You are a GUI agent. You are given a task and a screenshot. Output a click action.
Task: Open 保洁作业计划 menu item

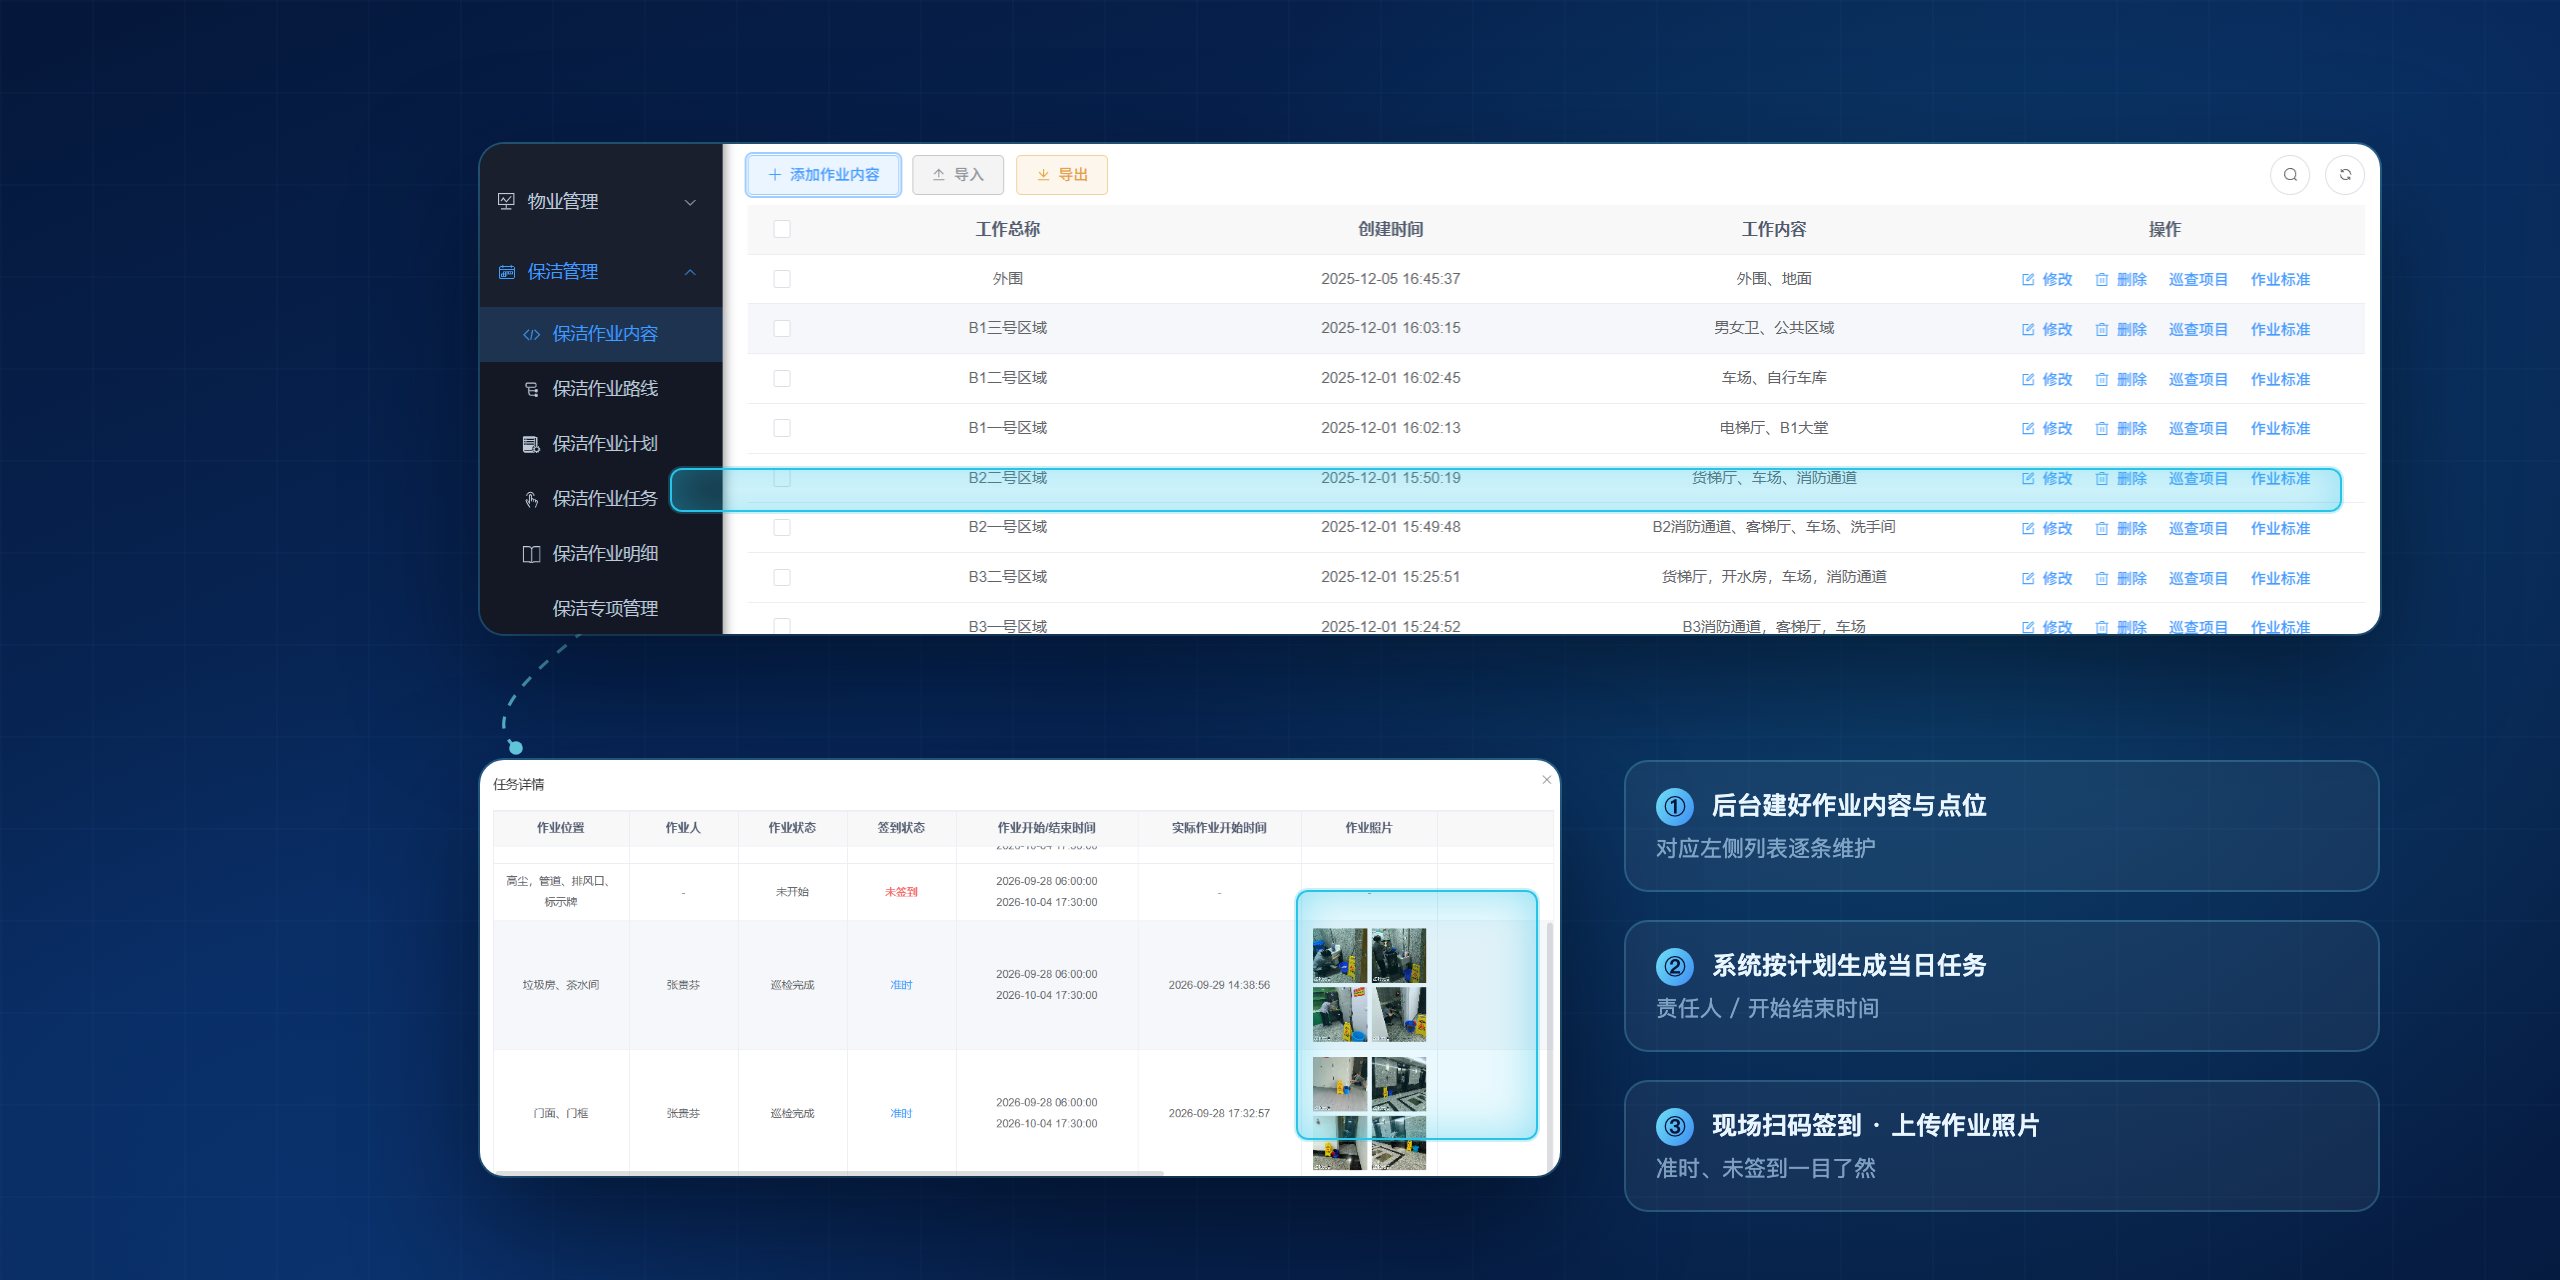601,444
